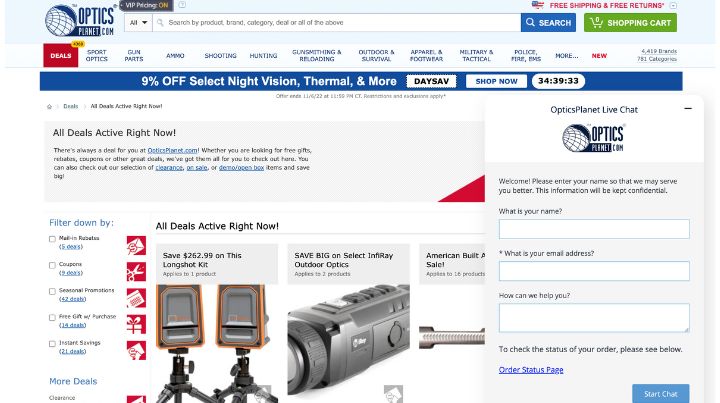Toggle the VIP Pricing ON switch
Image resolution: width=720 pixels, height=403 pixels.
(146, 5)
